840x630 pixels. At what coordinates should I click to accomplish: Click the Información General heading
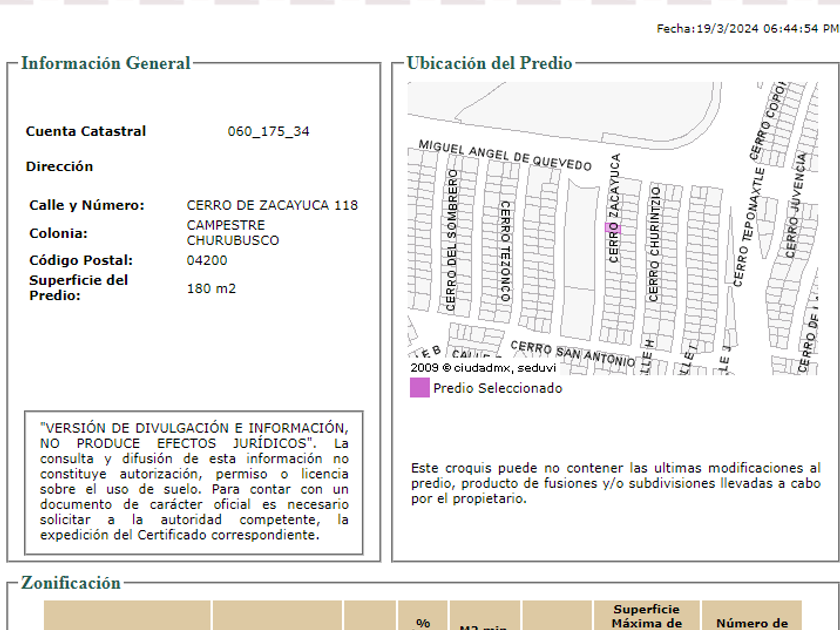pyautogui.click(x=106, y=63)
